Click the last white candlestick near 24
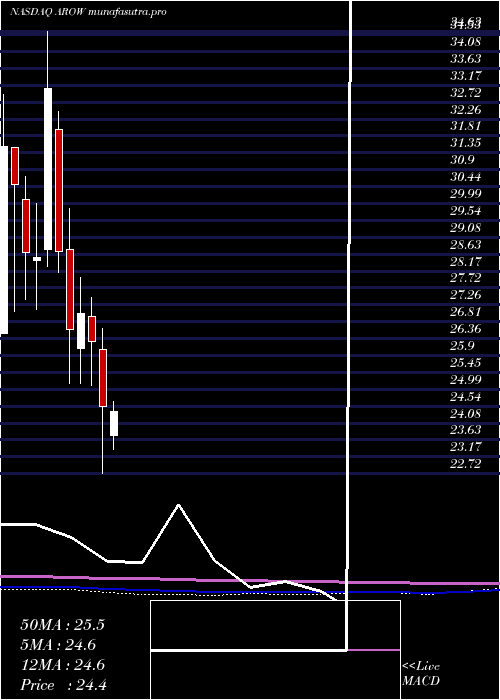500x700 pixels. [x=114, y=423]
